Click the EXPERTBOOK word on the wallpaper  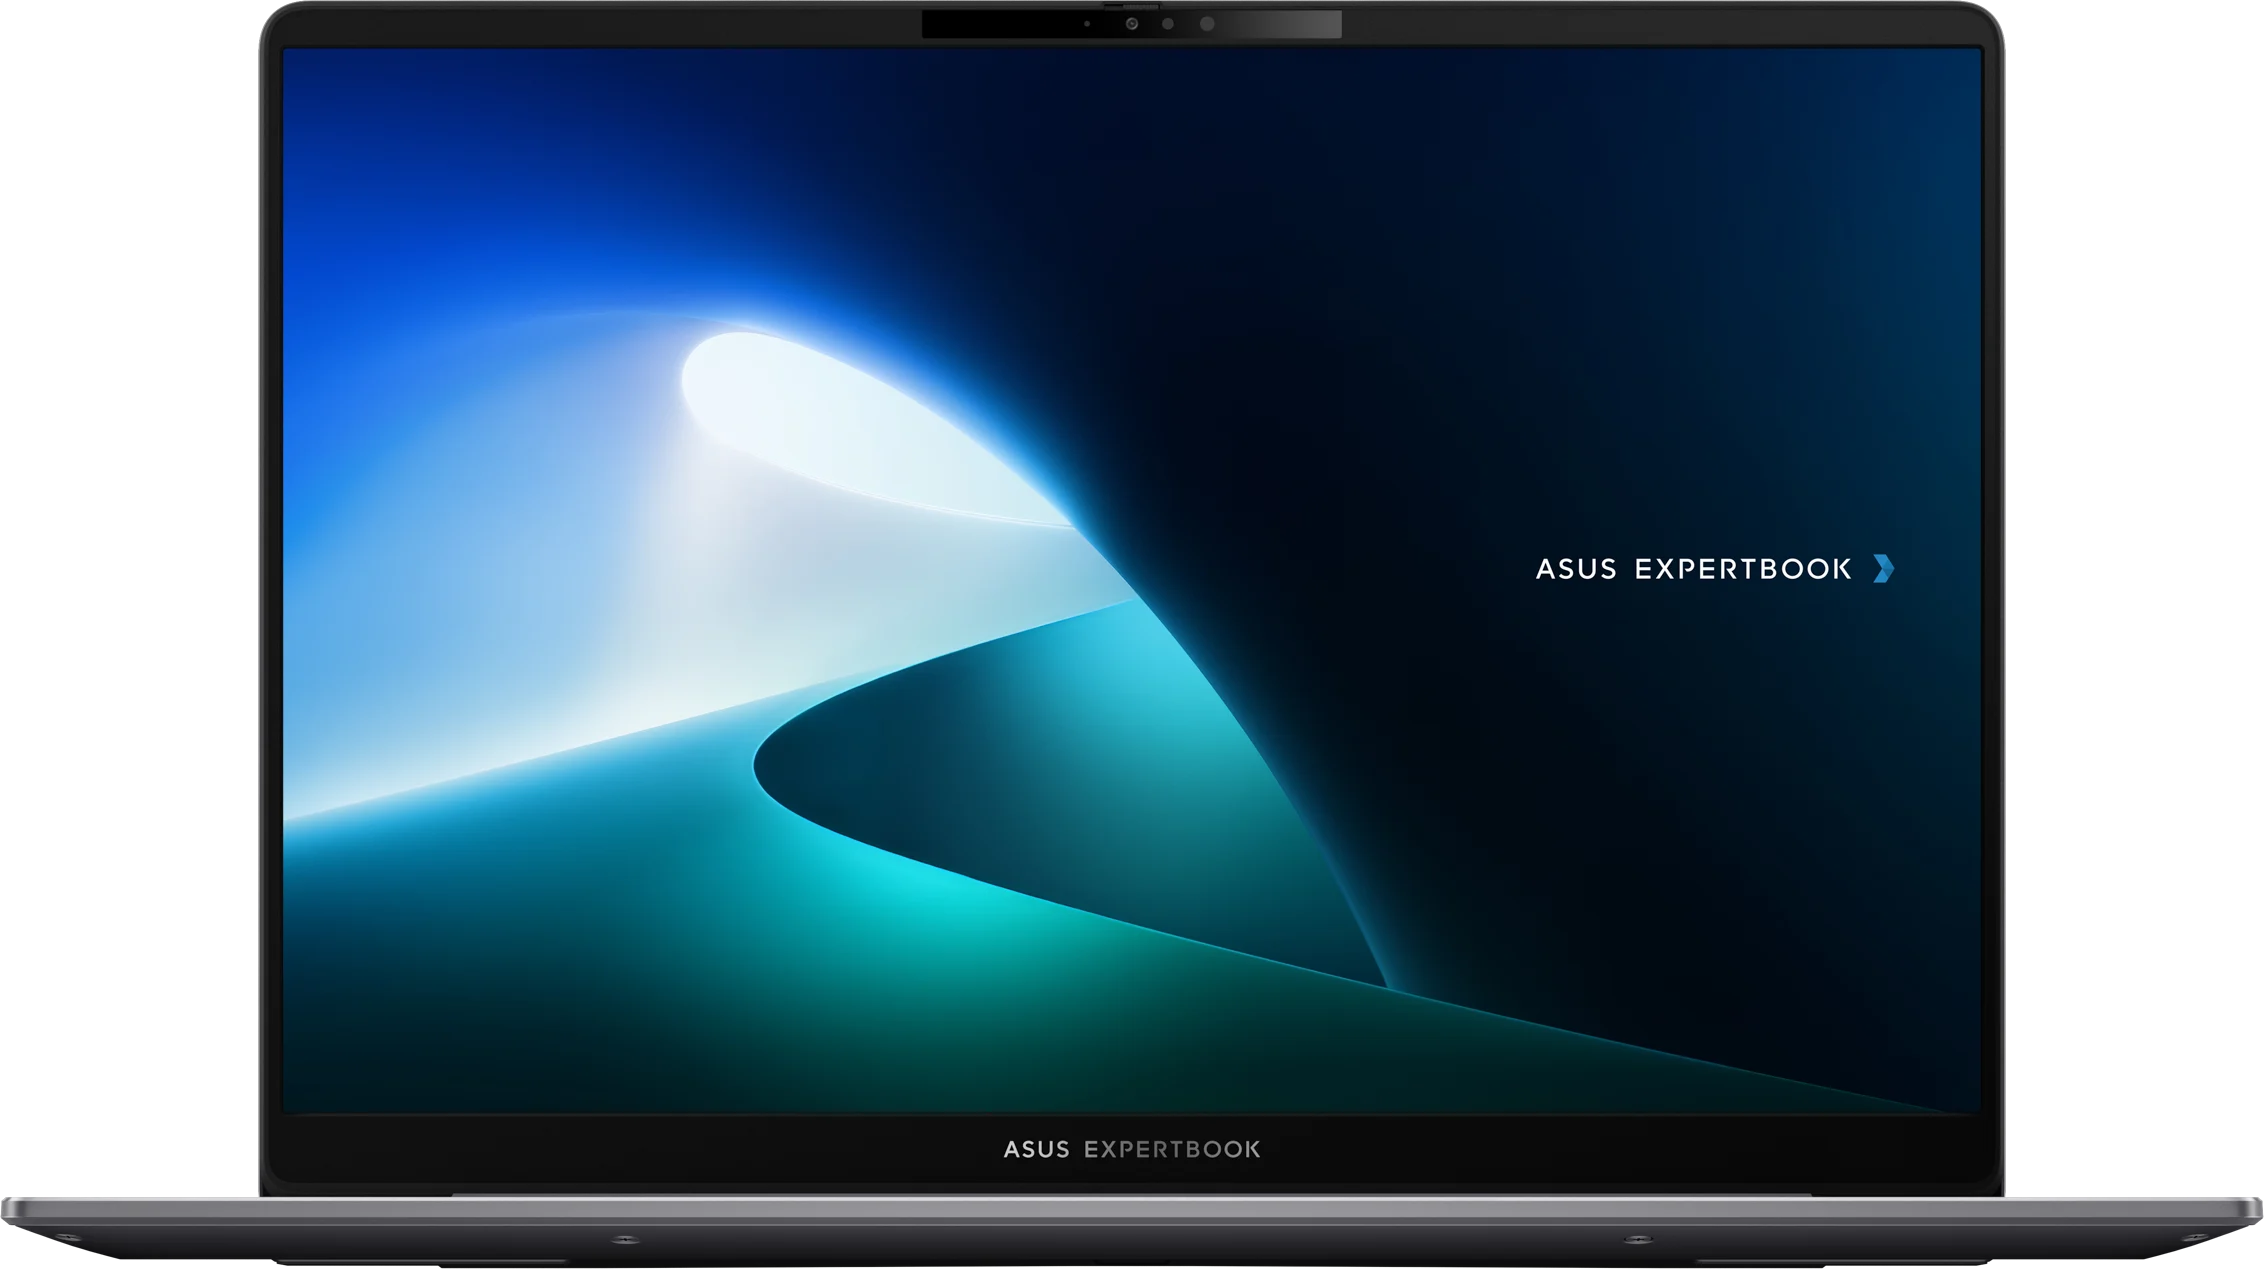click(x=1742, y=569)
